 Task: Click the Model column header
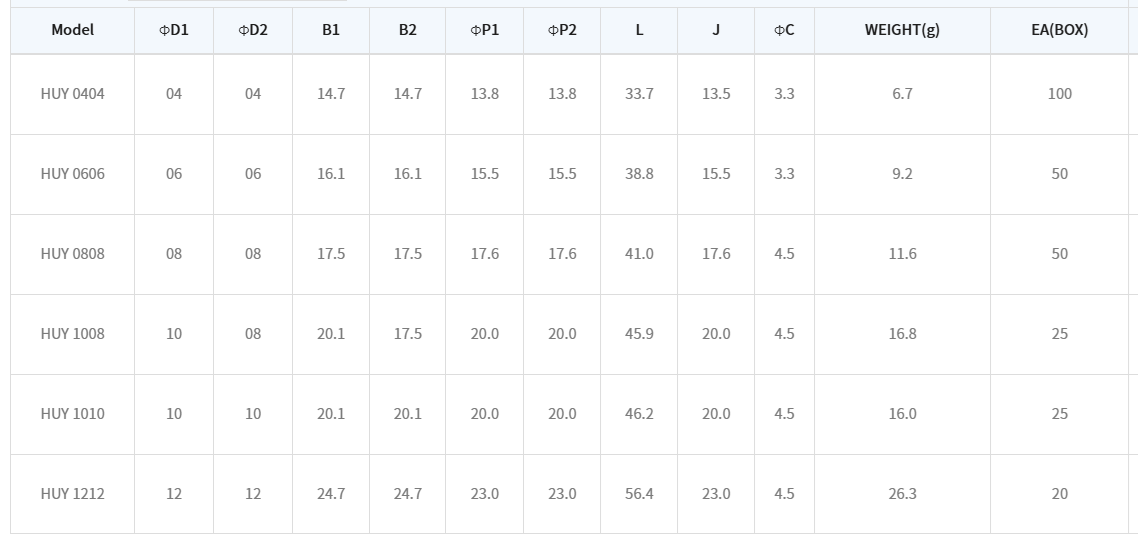pyautogui.click(x=72, y=30)
